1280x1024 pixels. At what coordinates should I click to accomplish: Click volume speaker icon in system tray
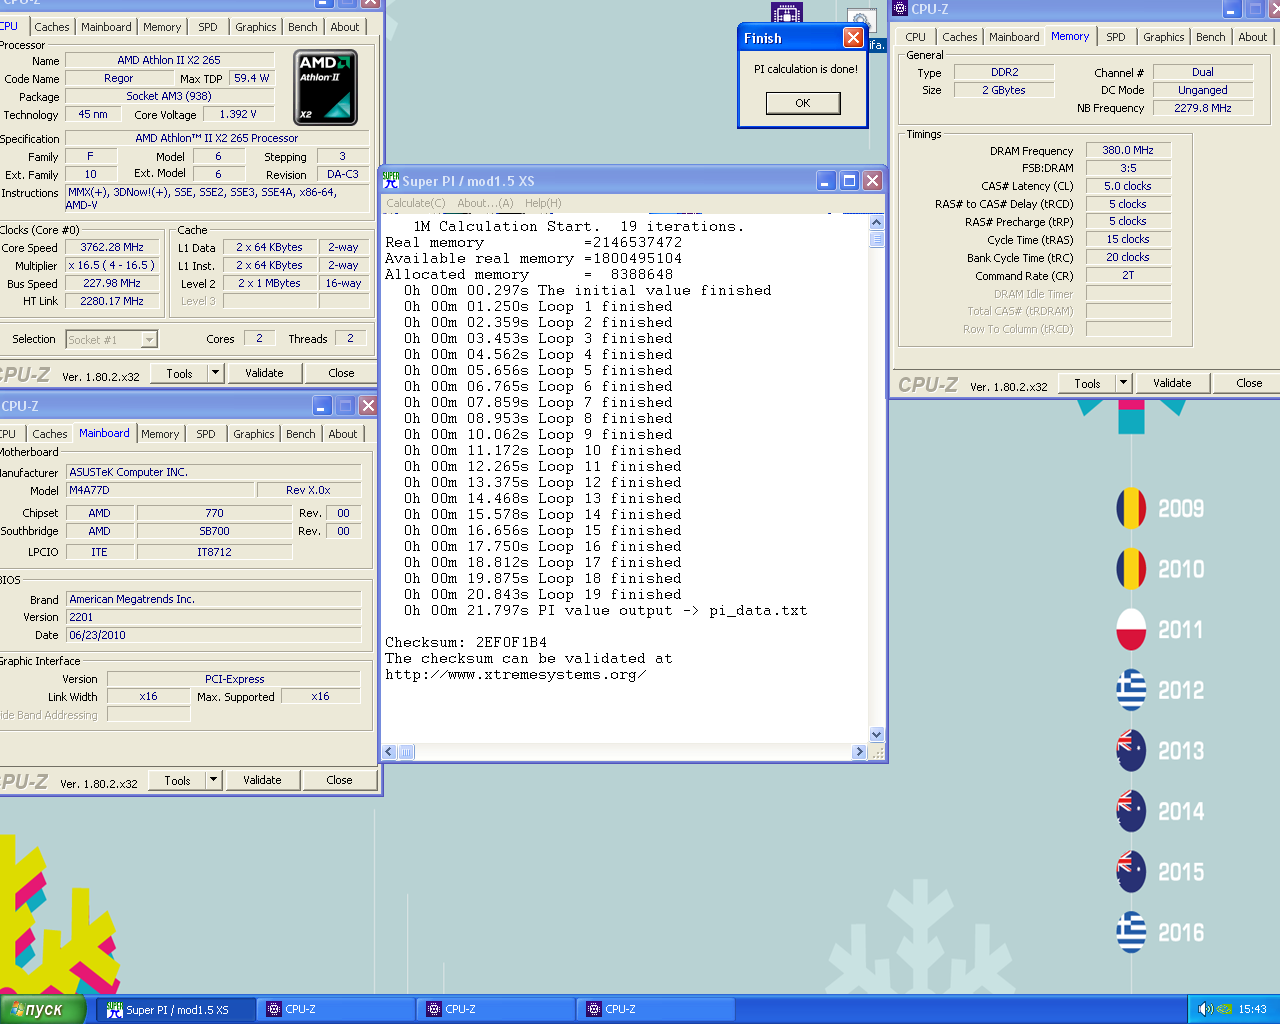click(x=1205, y=1009)
